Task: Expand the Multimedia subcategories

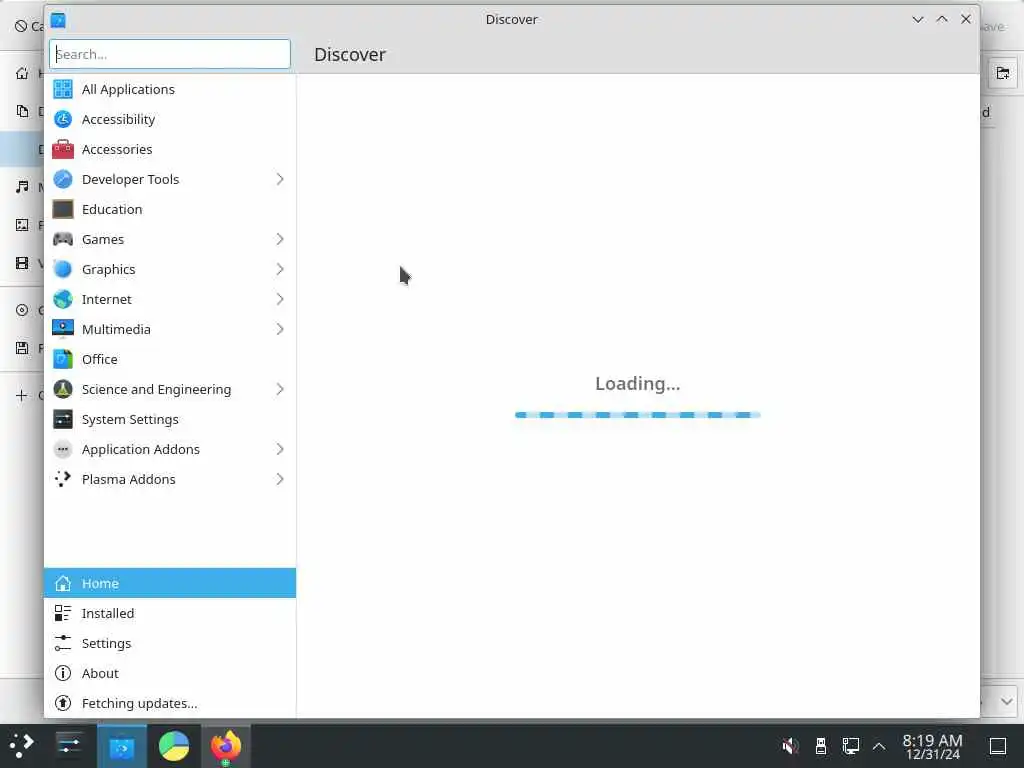Action: (280, 329)
